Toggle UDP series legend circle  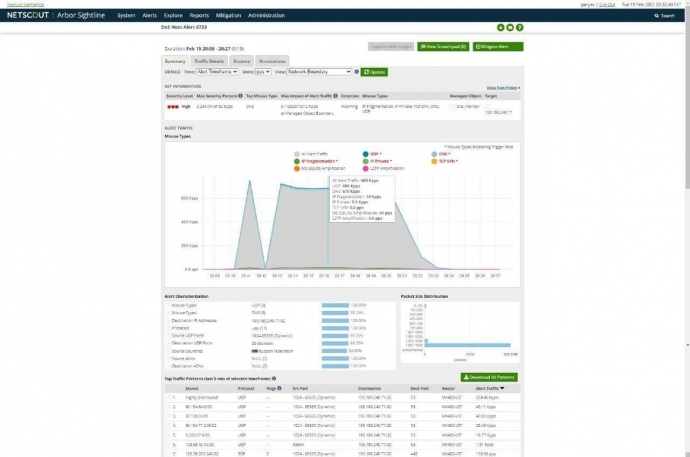(x=365, y=154)
